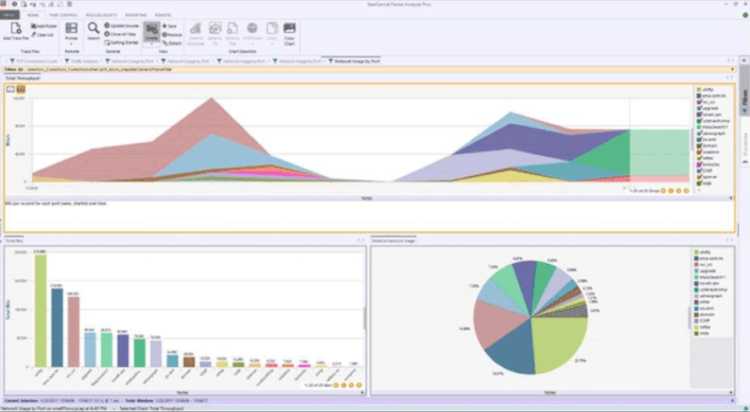This screenshot has width=750, height=412.
Task: Click the Add Trace File icon
Action: (x=15, y=31)
